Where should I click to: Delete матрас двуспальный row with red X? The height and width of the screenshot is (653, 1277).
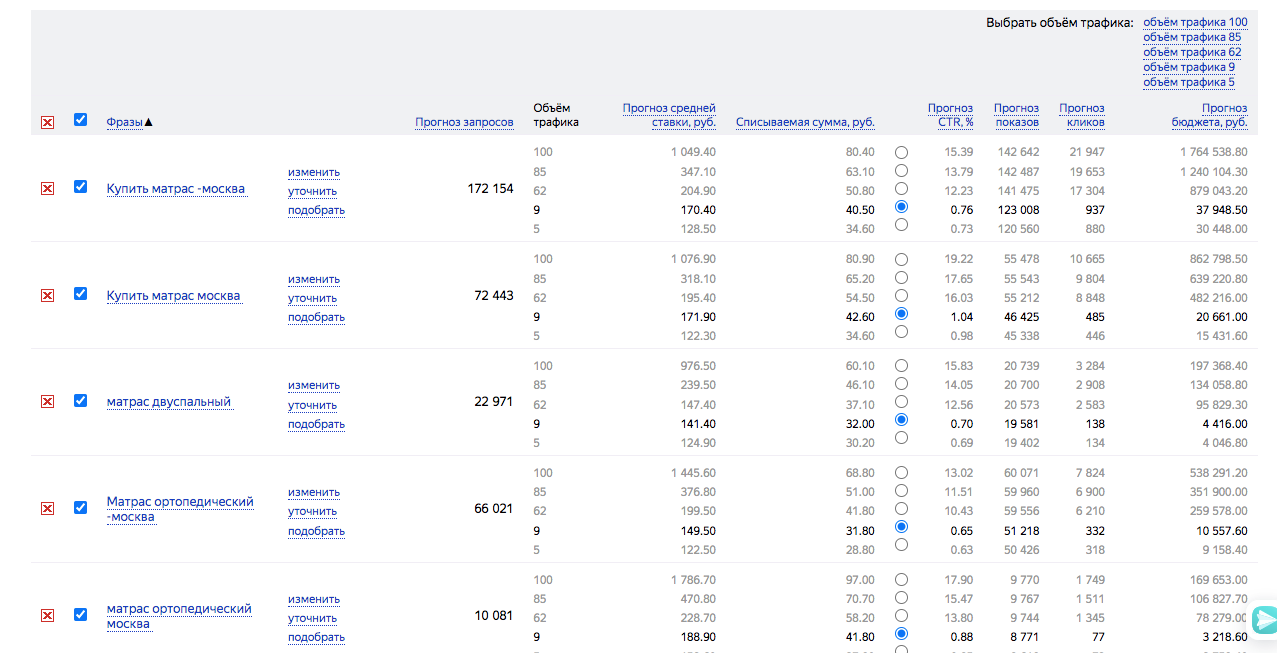[x=47, y=401]
